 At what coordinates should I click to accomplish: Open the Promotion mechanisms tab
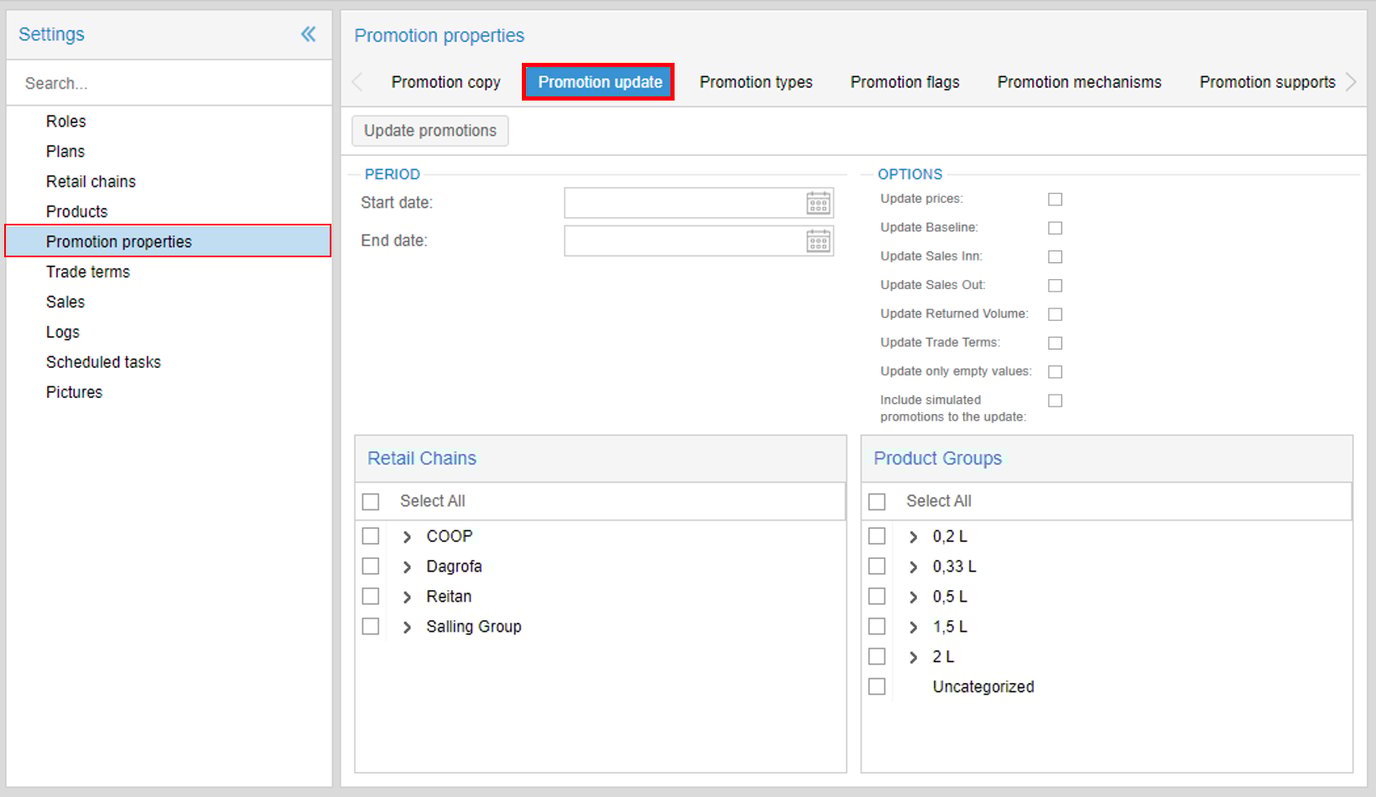click(1079, 82)
